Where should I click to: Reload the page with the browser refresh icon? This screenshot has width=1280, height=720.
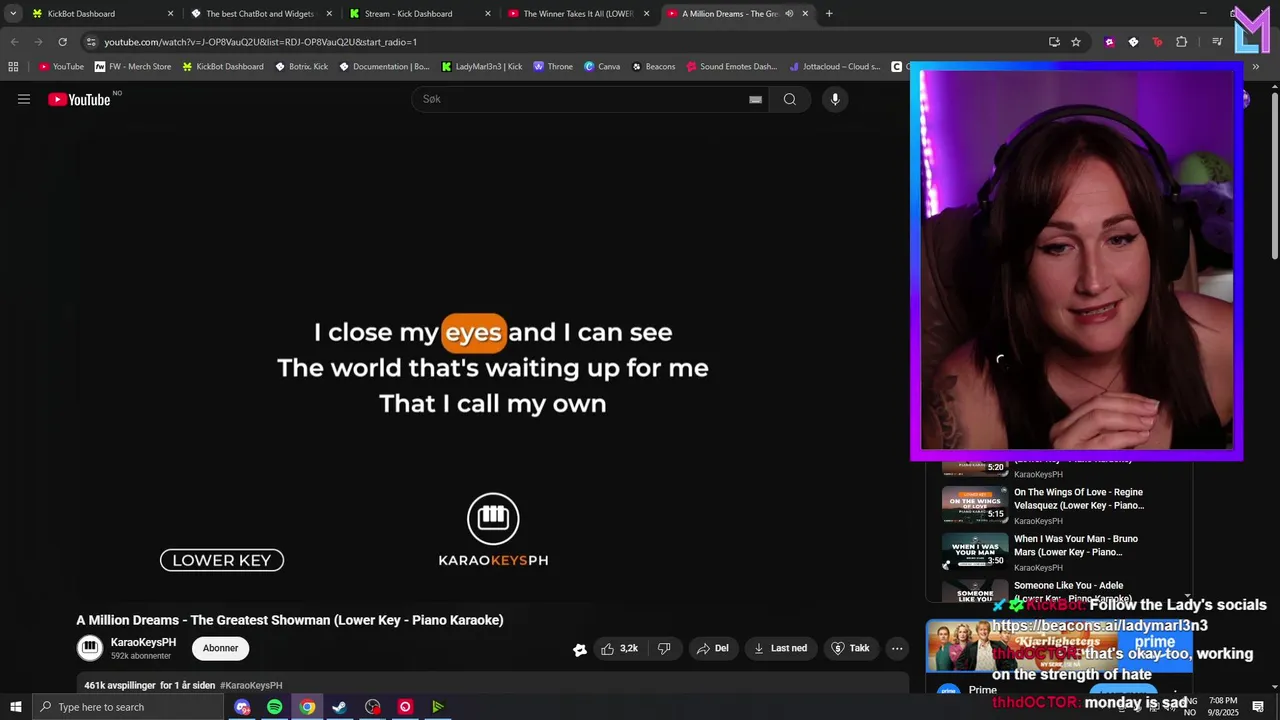(62, 42)
